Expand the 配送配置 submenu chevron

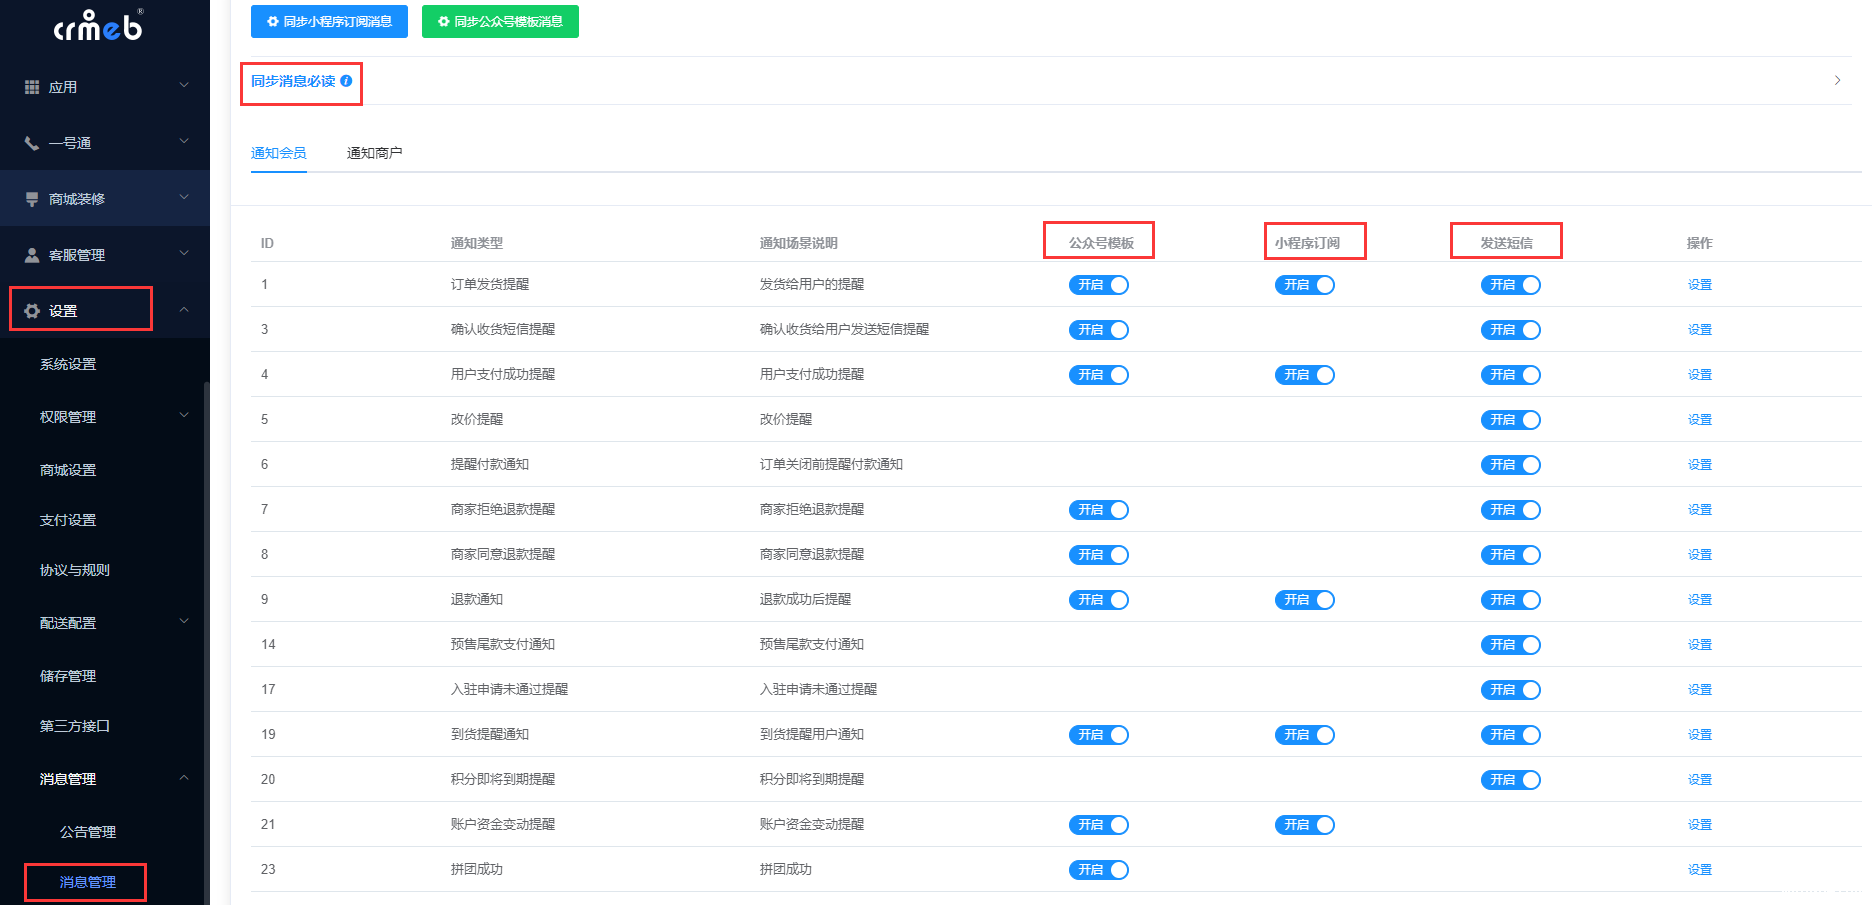click(184, 621)
